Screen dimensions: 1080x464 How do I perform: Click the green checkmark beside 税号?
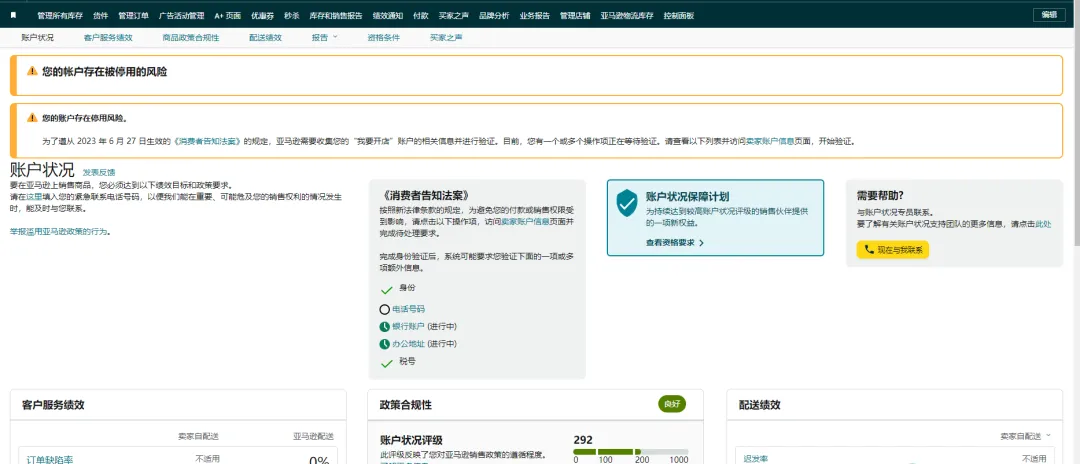386,362
